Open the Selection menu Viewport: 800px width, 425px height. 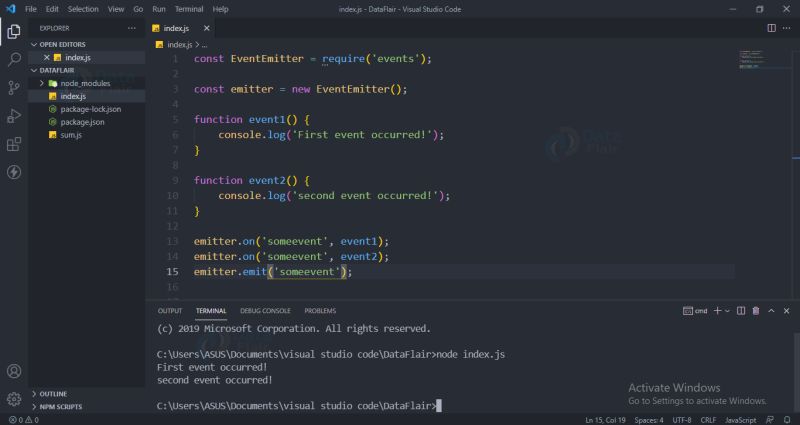click(x=83, y=9)
